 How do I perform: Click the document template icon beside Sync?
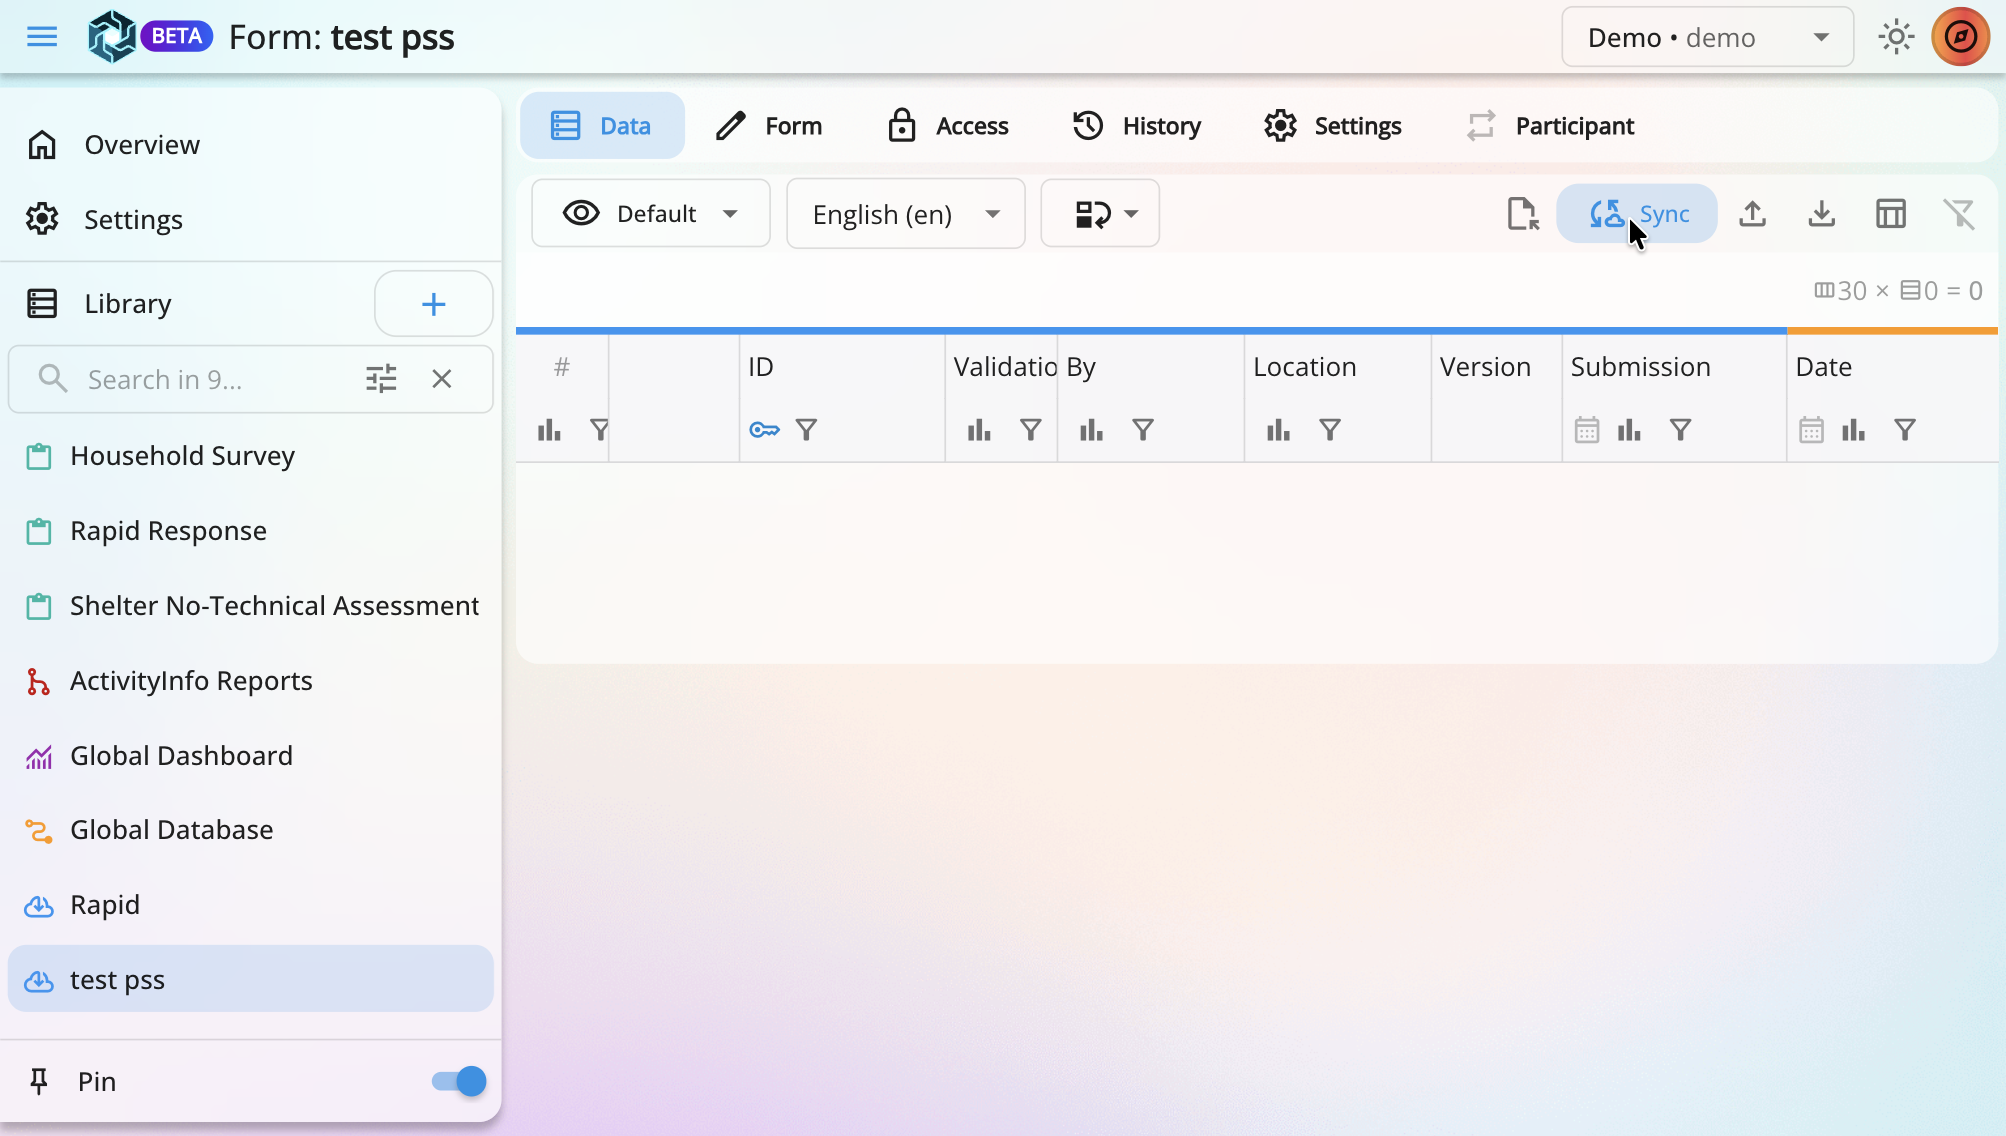(1522, 214)
